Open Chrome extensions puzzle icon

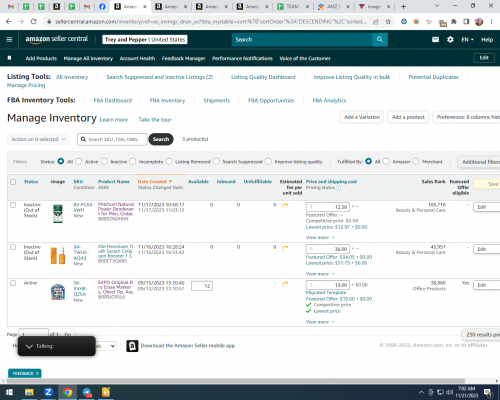point(454,22)
